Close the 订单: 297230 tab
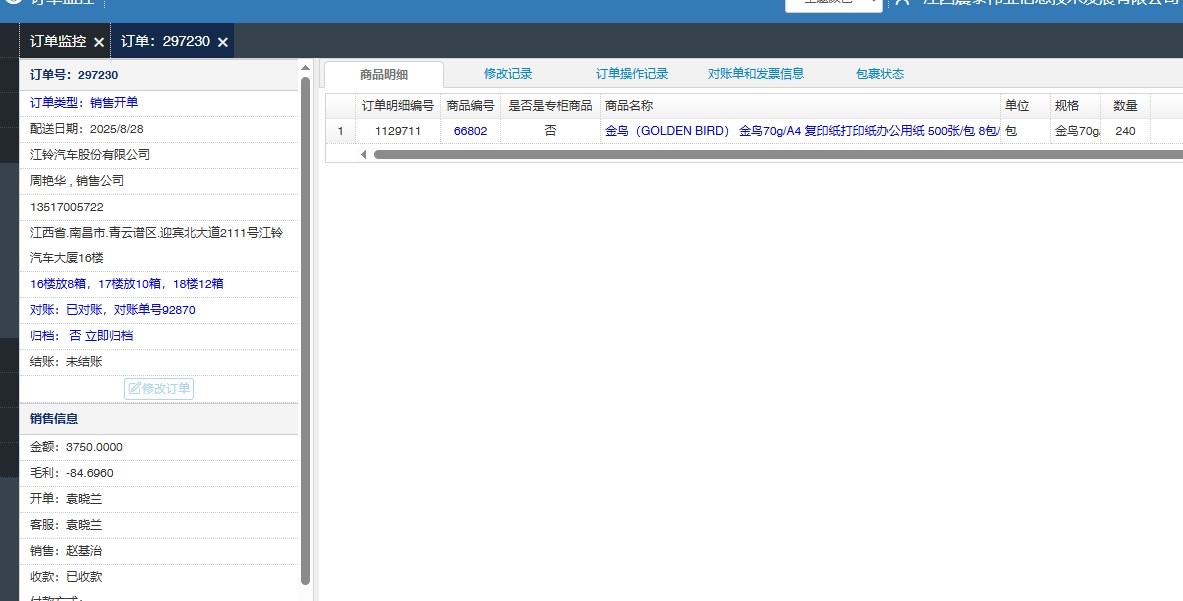Screen dimensions: 1183x601 coord(223,42)
